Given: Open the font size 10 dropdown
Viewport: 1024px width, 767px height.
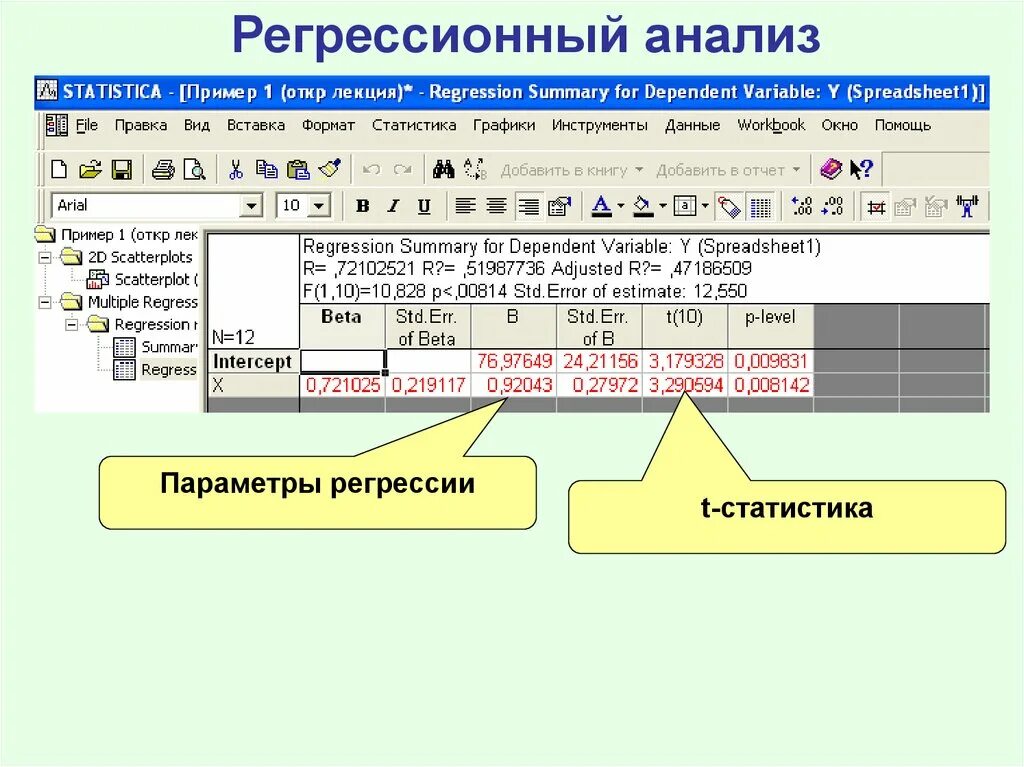Looking at the screenshot, I should pyautogui.click(x=319, y=207).
